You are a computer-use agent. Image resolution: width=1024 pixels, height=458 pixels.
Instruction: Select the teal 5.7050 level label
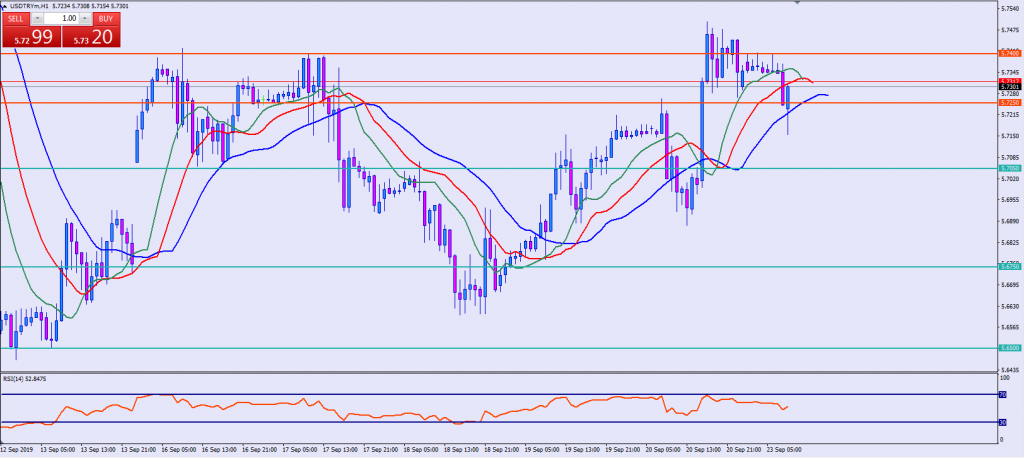click(x=1009, y=168)
